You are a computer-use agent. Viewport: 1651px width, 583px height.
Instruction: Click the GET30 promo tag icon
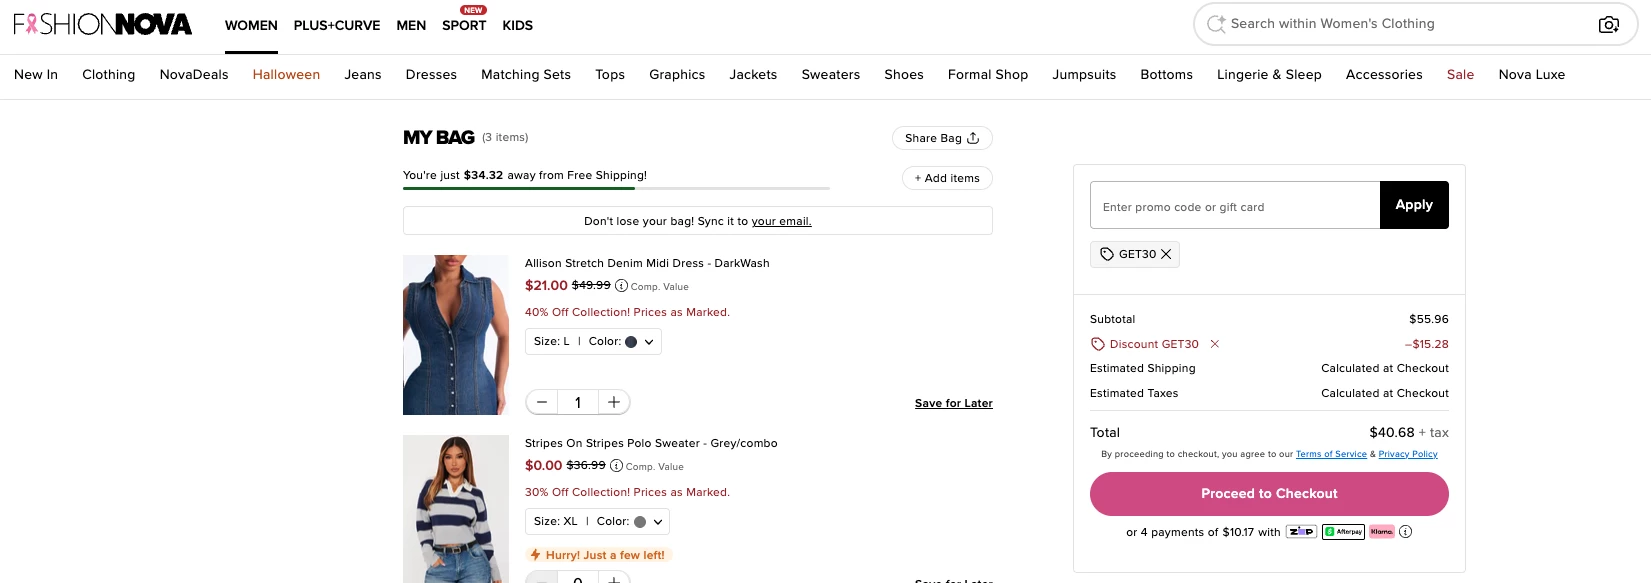point(1107,254)
